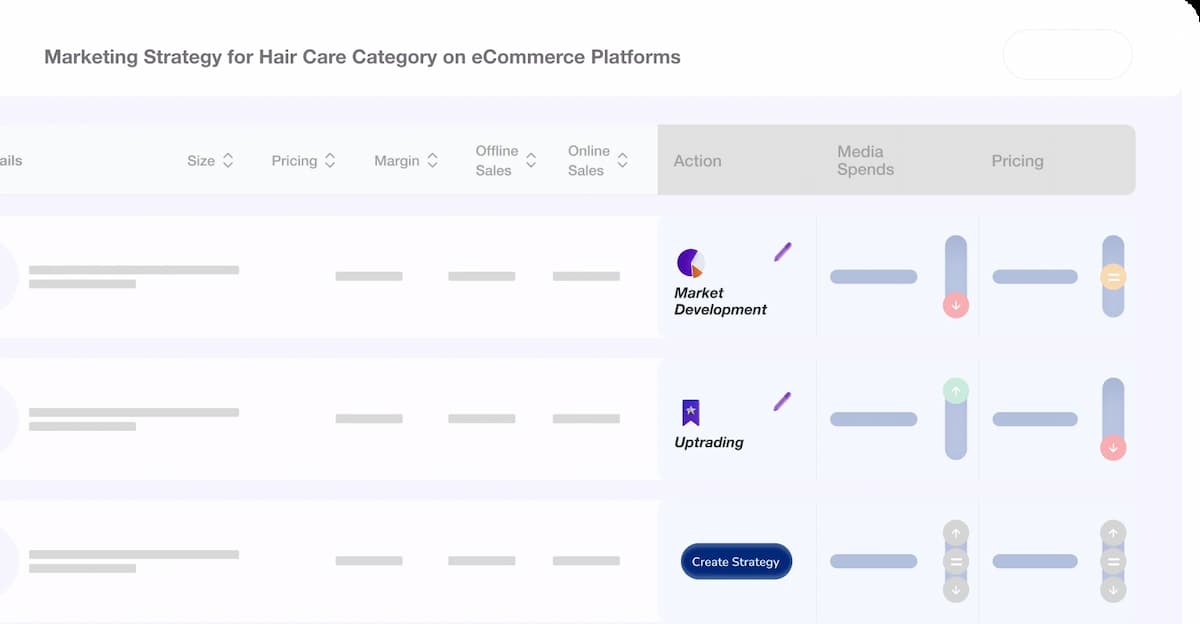
Task: Select the up arrow on the bottom row's Media Spends selector
Action: pyautogui.click(x=956, y=534)
